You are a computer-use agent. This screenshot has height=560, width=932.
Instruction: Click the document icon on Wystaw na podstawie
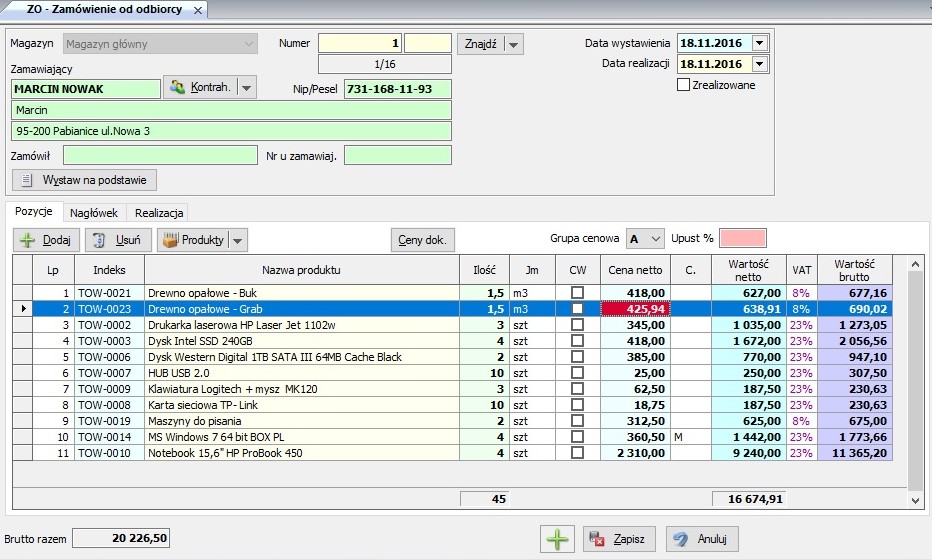tap(26, 180)
